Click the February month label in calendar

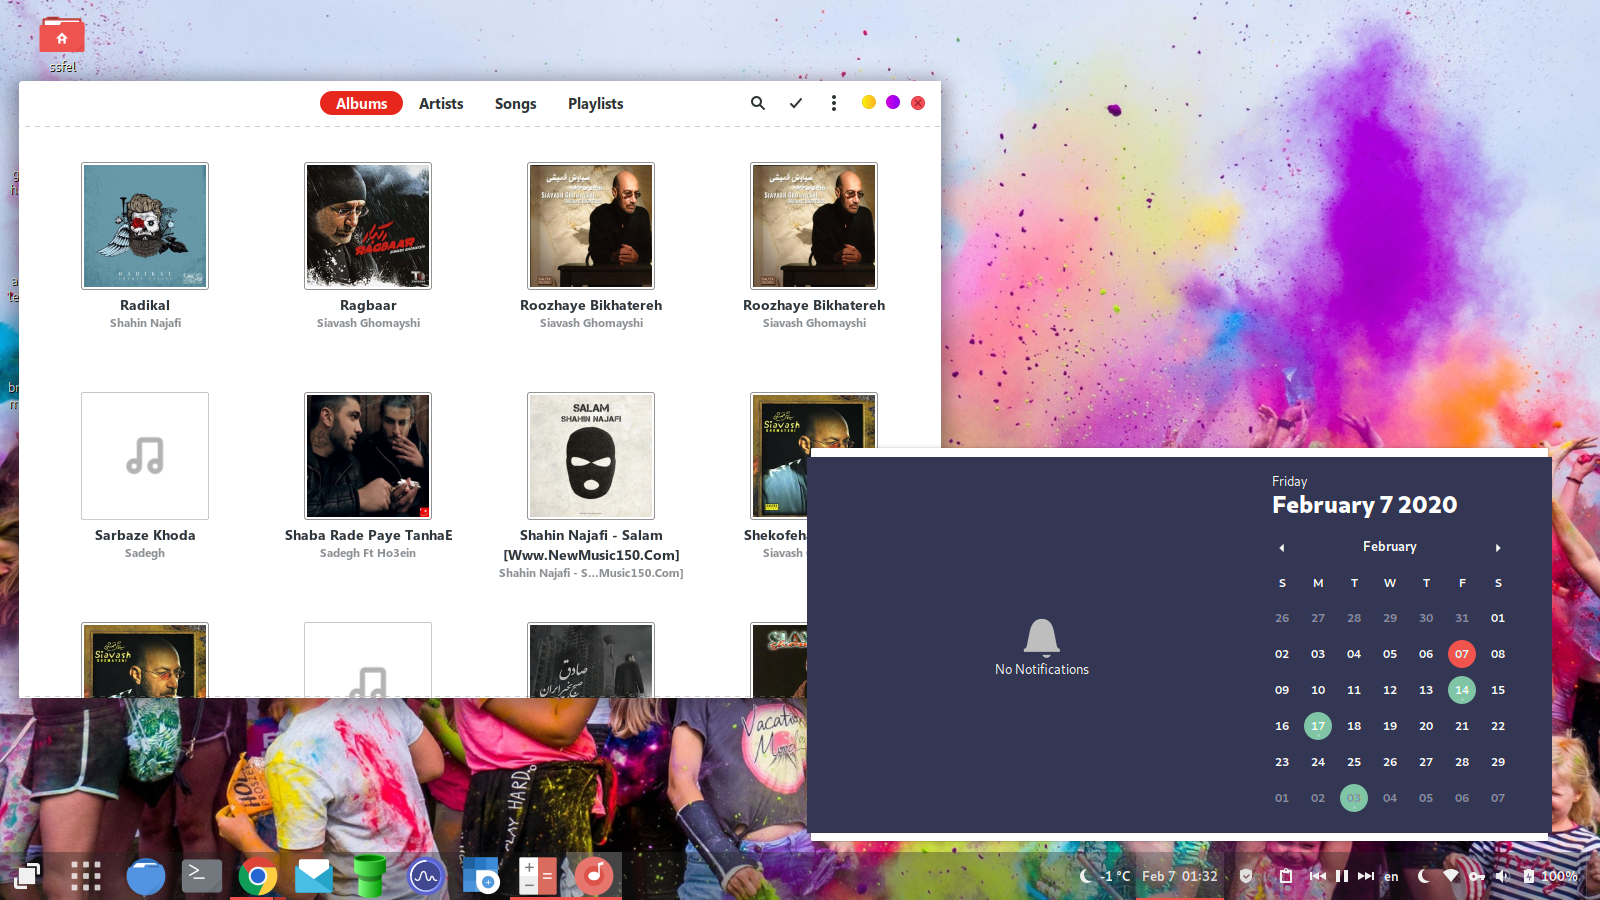[x=1390, y=546]
